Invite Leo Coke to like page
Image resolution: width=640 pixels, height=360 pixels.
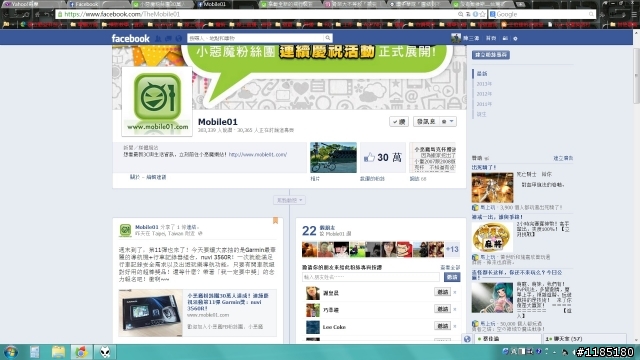click(x=442, y=326)
